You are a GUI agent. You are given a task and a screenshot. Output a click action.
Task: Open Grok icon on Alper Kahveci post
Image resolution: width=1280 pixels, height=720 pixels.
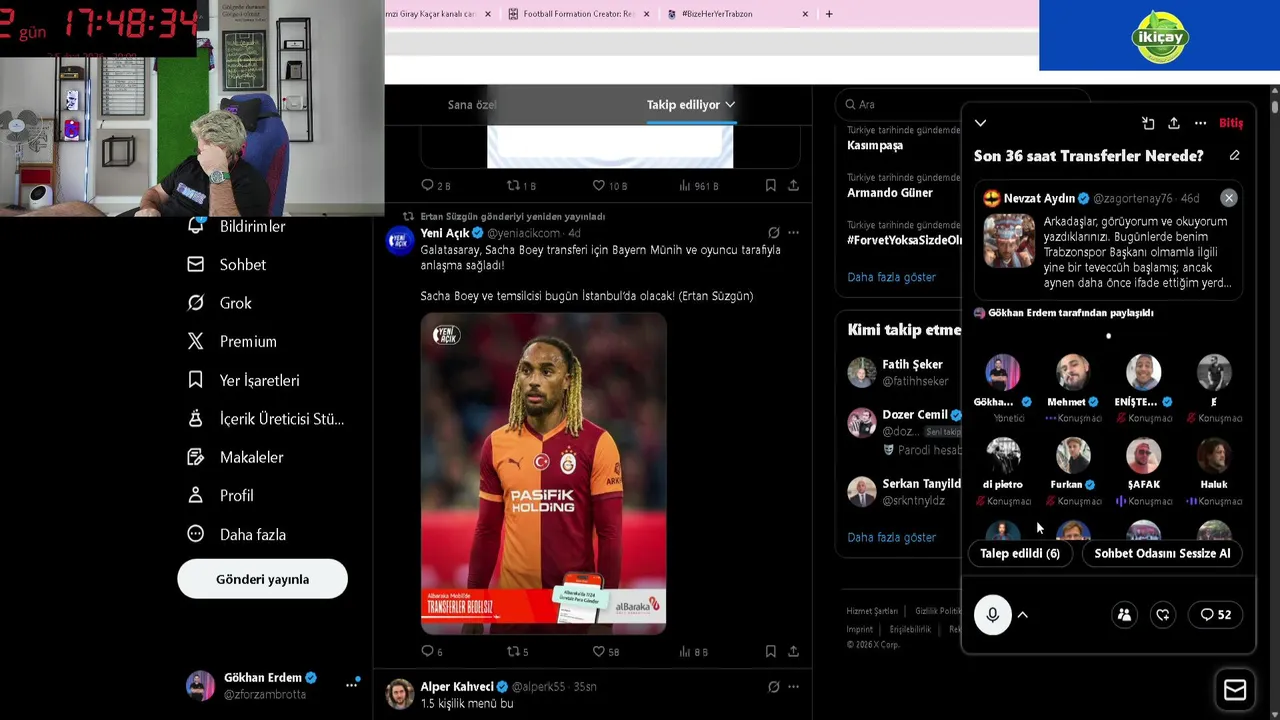point(773,687)
